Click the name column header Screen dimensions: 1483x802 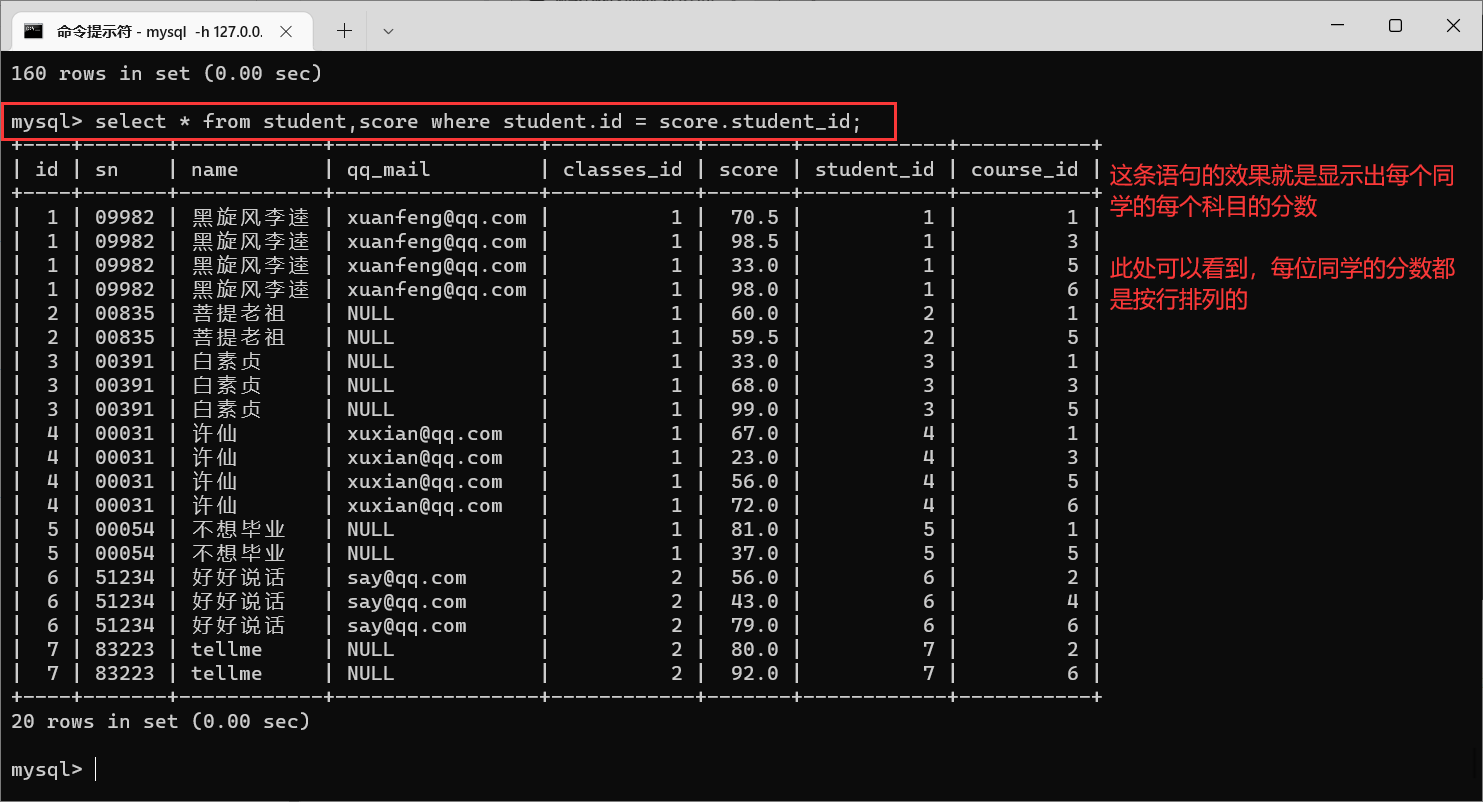click(215, 170)
